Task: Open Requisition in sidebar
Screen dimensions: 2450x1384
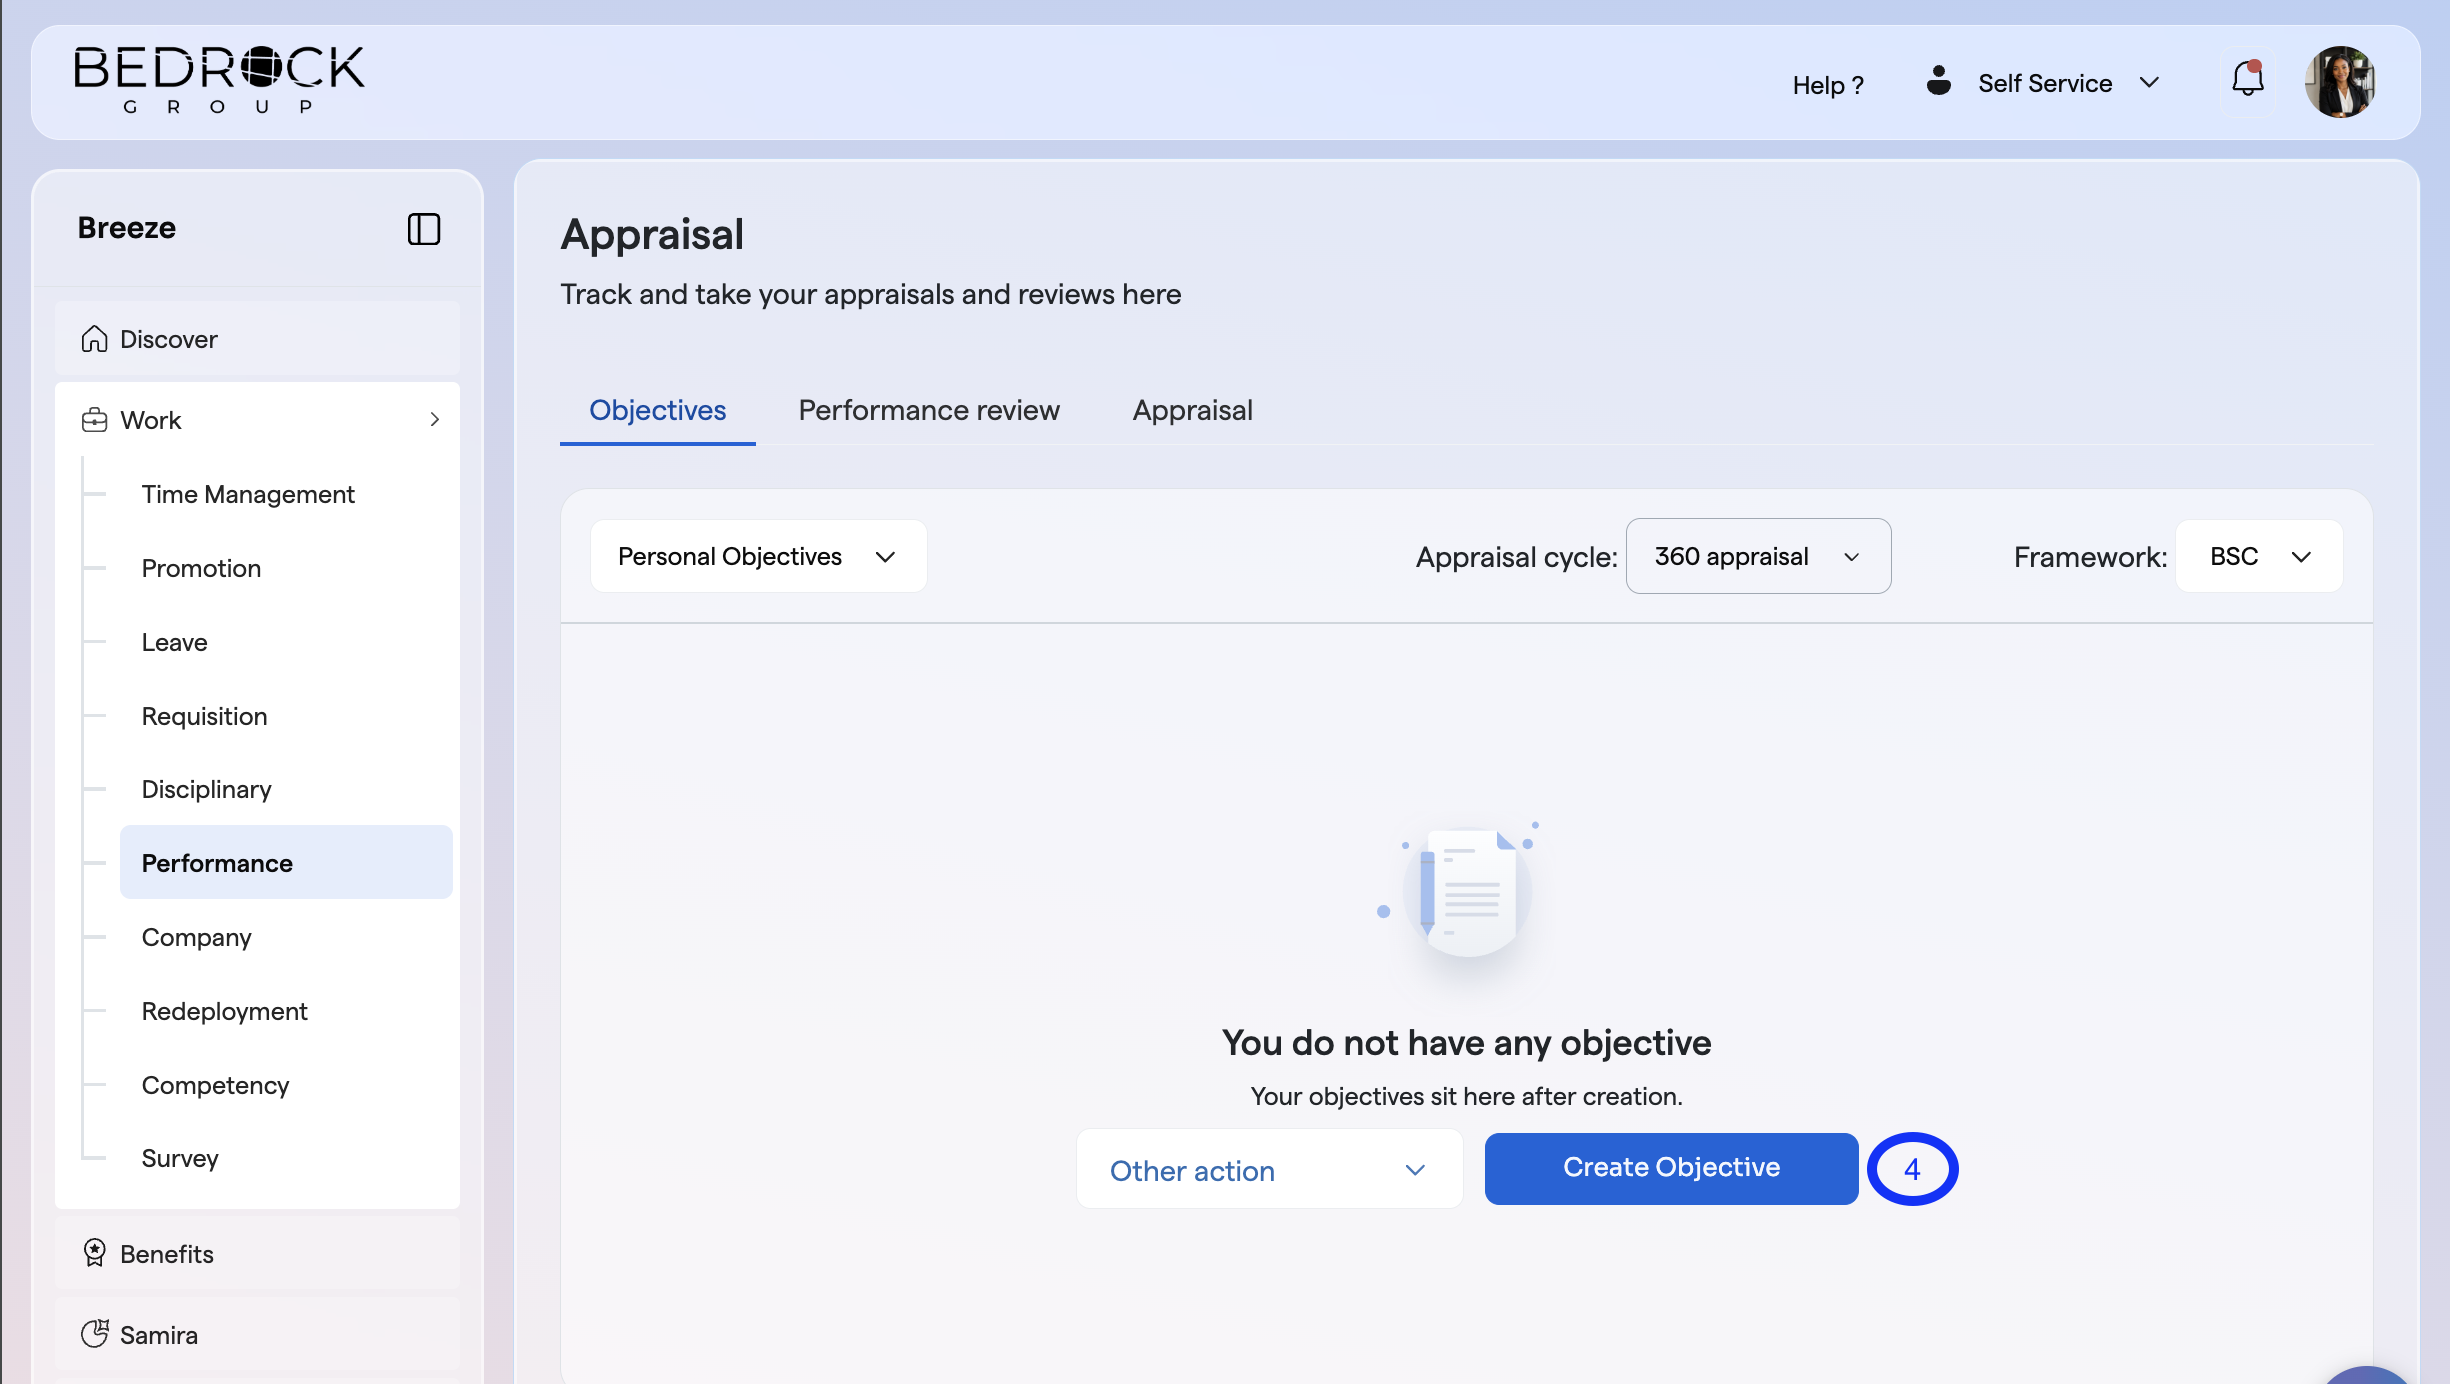Action: pyautogui.click(x=204, y=716)
